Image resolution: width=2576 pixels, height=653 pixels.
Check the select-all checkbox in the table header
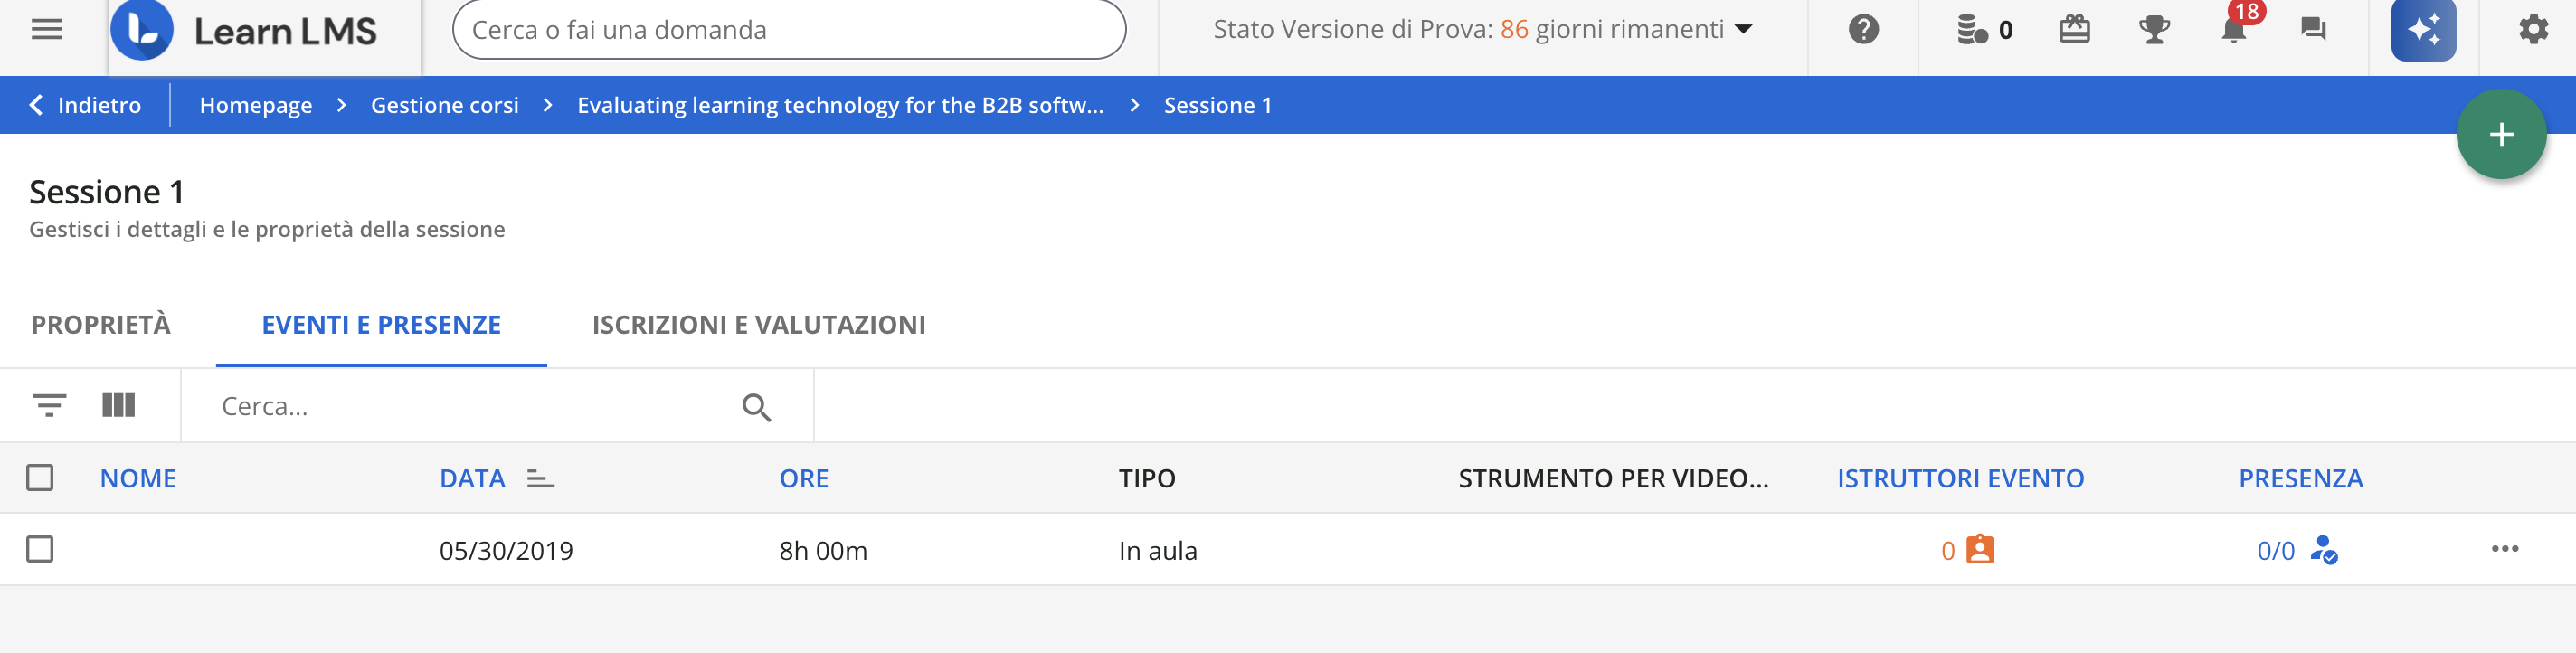tap(41, 478)
